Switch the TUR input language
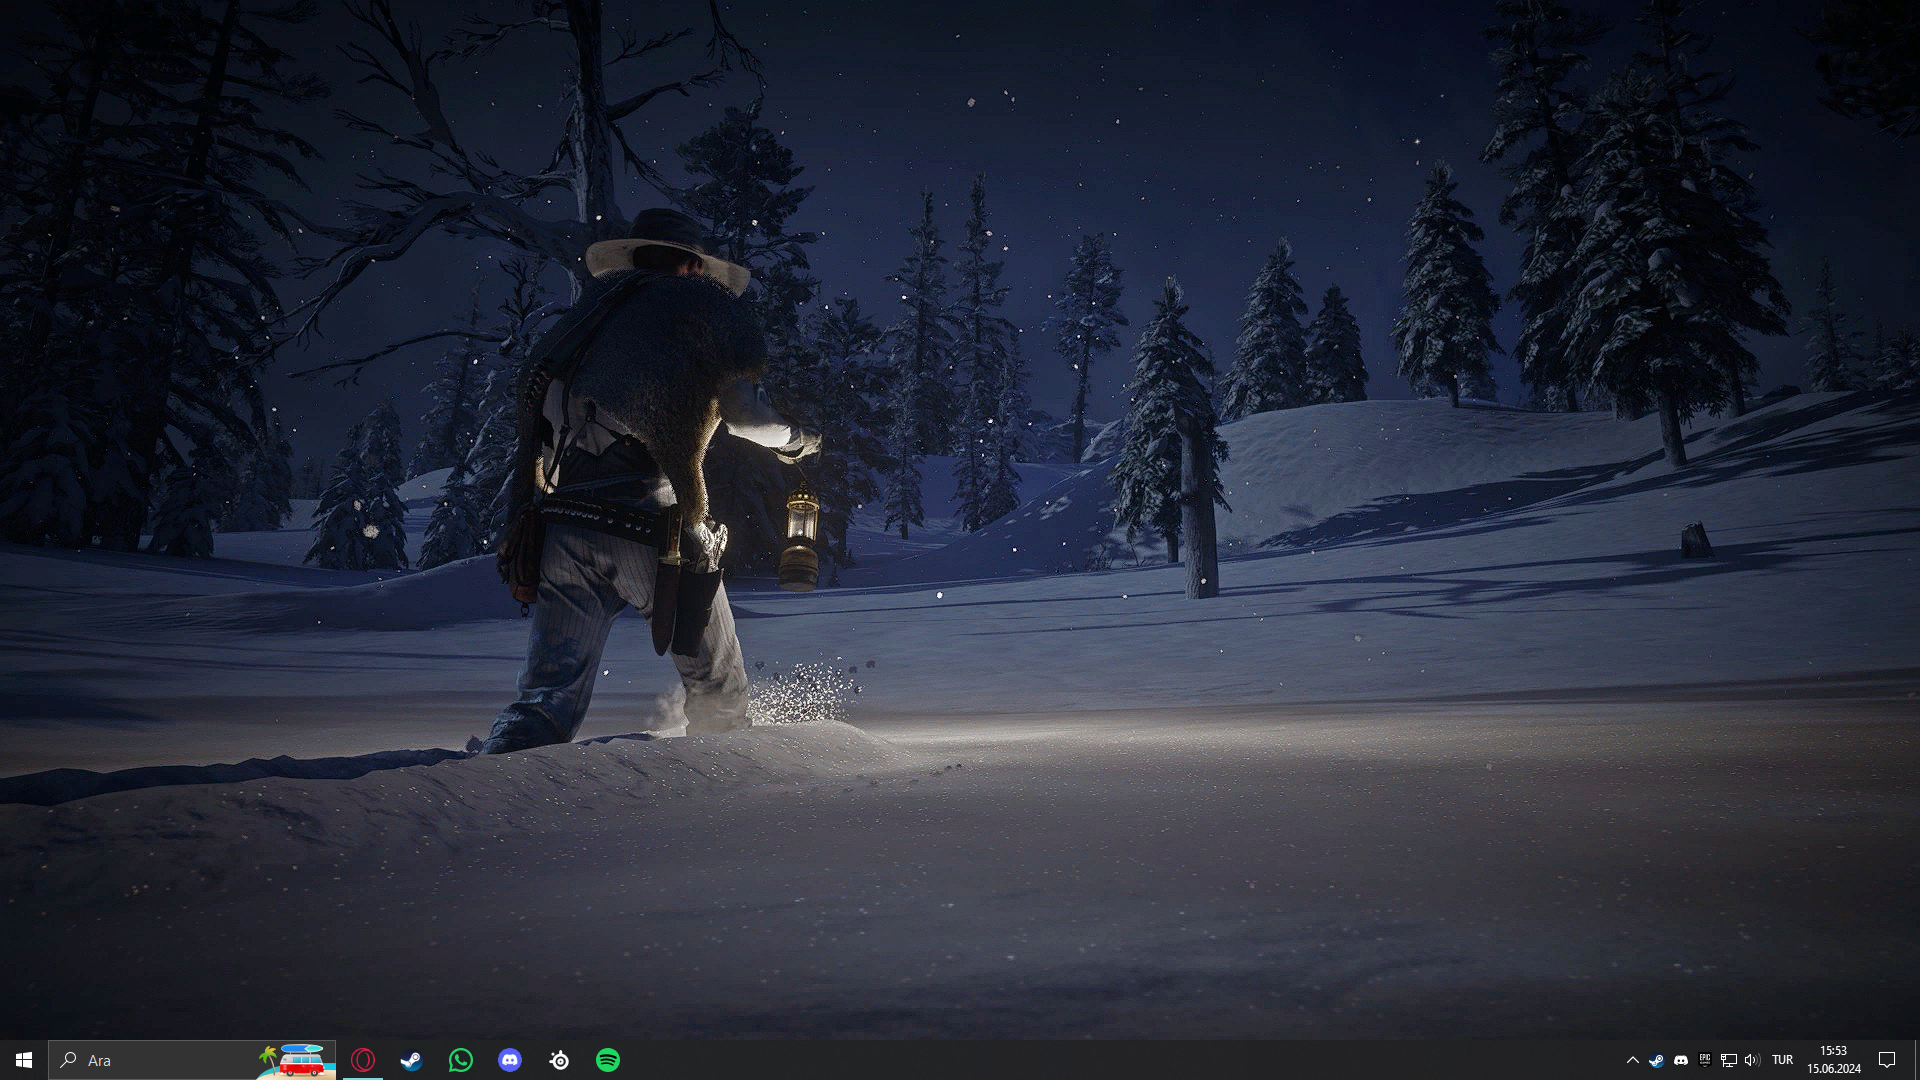Screen dimensions: 1920x1080 pyautogui.click(x=1782, y=1060)
